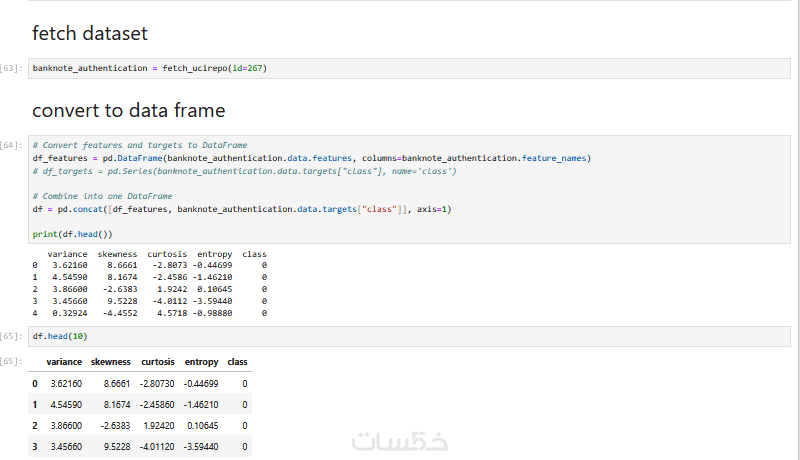Click the "fetch dataset" heading

click(90, 33)
